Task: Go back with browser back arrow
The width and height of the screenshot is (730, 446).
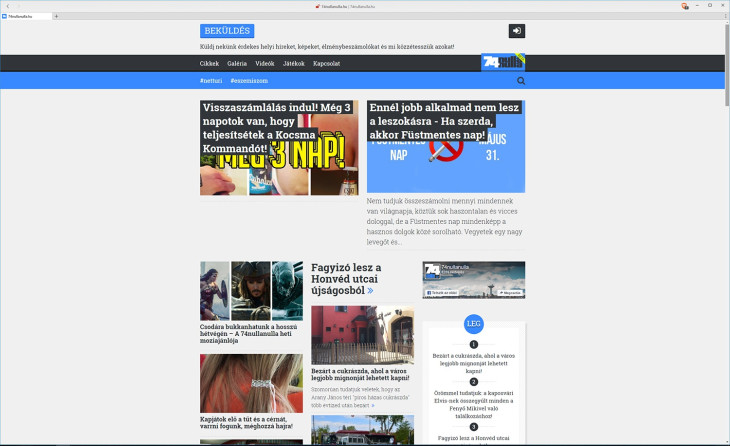Action: (x=8, y=6)
